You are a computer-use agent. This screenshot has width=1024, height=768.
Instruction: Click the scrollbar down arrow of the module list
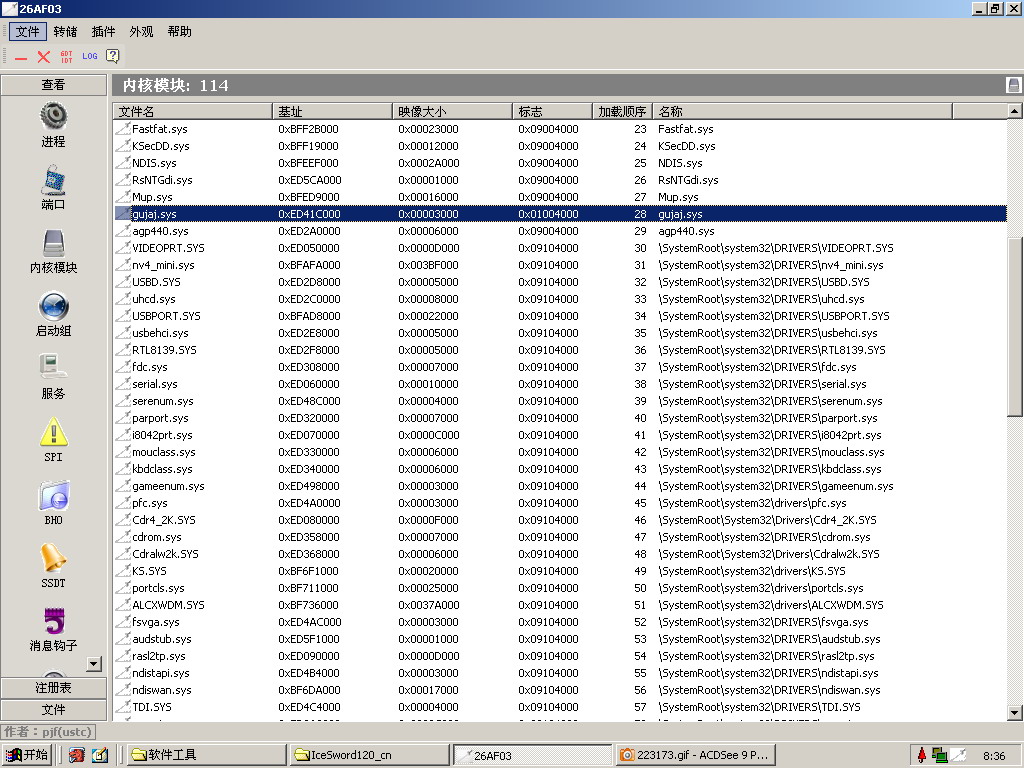click(1014, 713)
